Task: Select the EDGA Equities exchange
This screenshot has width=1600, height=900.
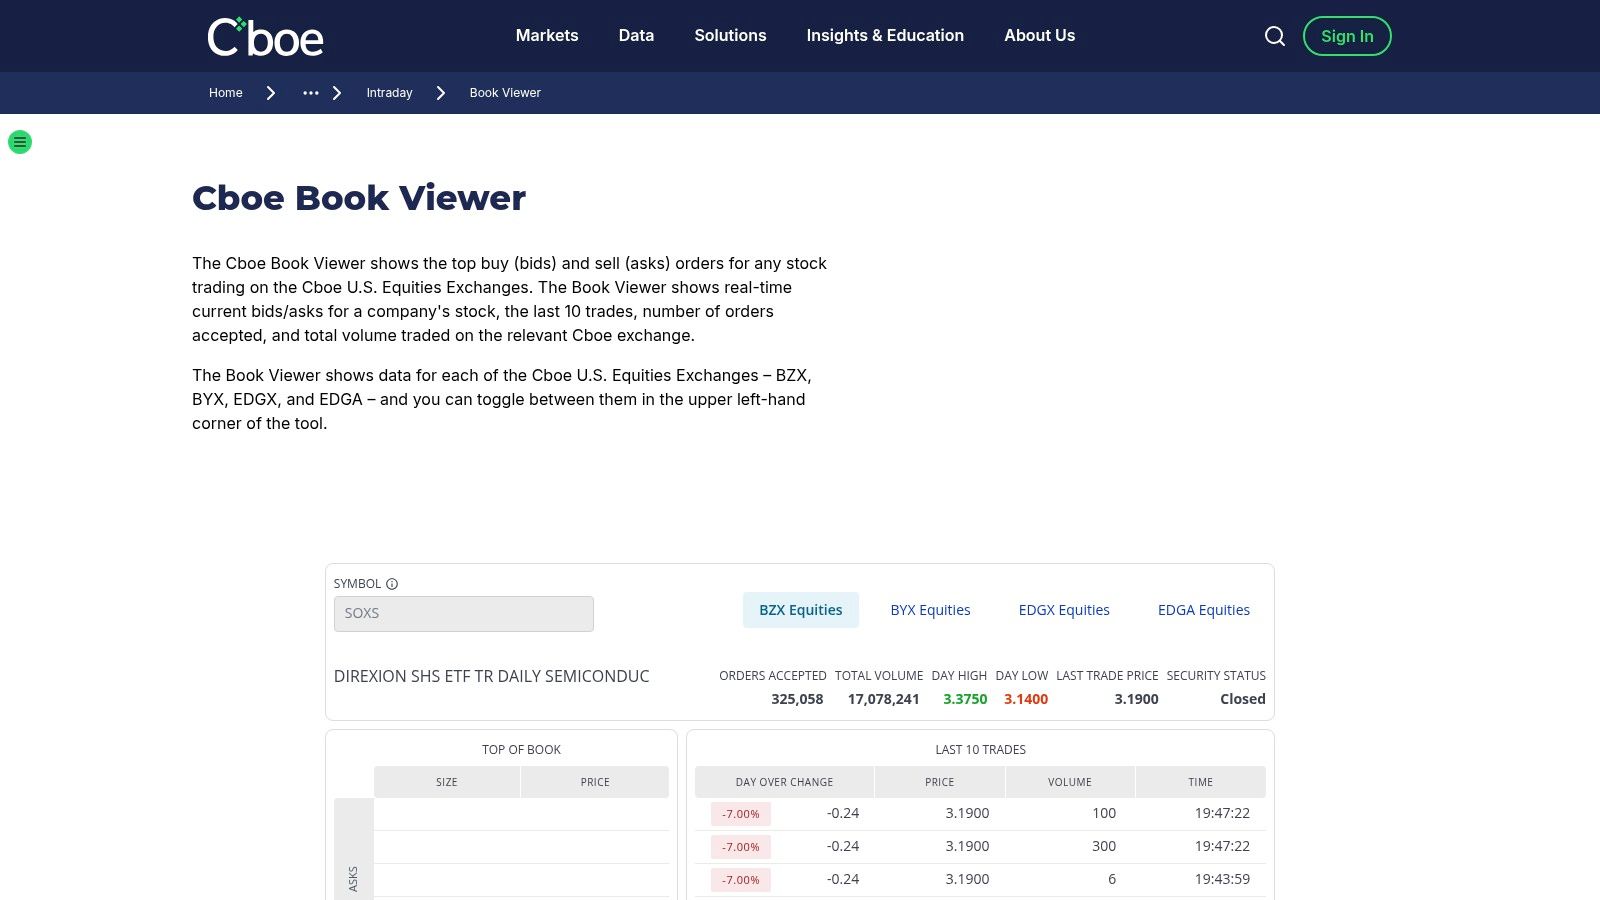Action: click(x=1204, y=609)
